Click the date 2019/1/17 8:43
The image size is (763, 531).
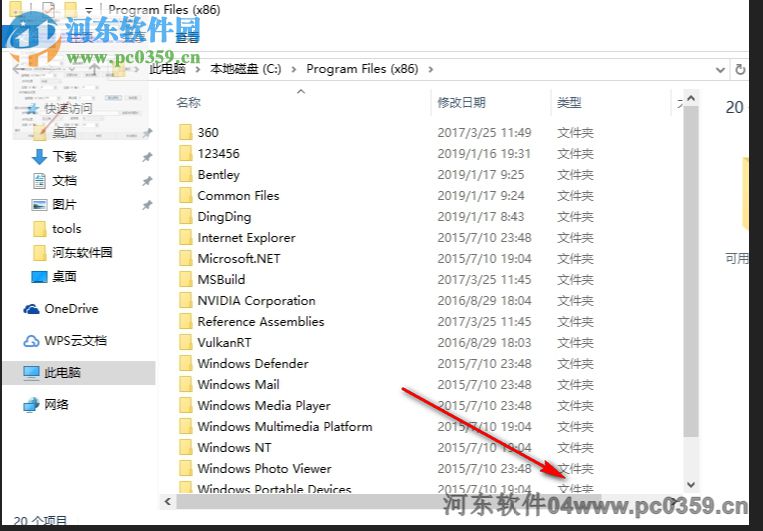(481, 216)
